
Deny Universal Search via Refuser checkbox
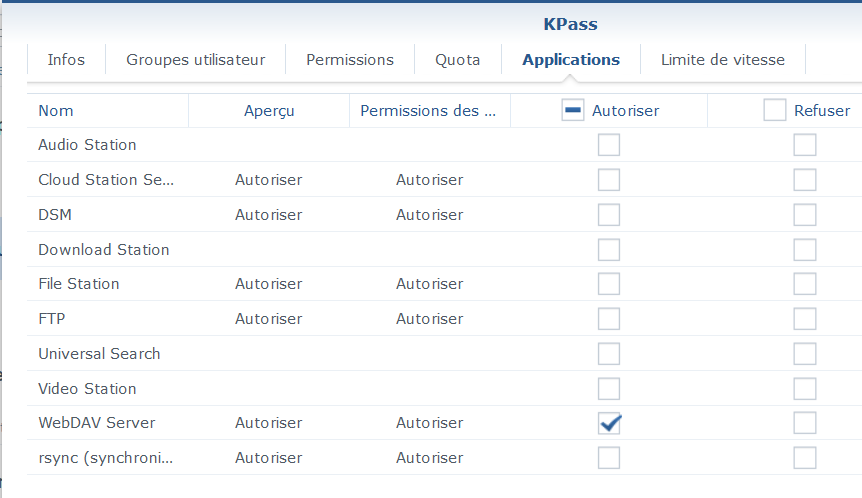tap(805, 354)
